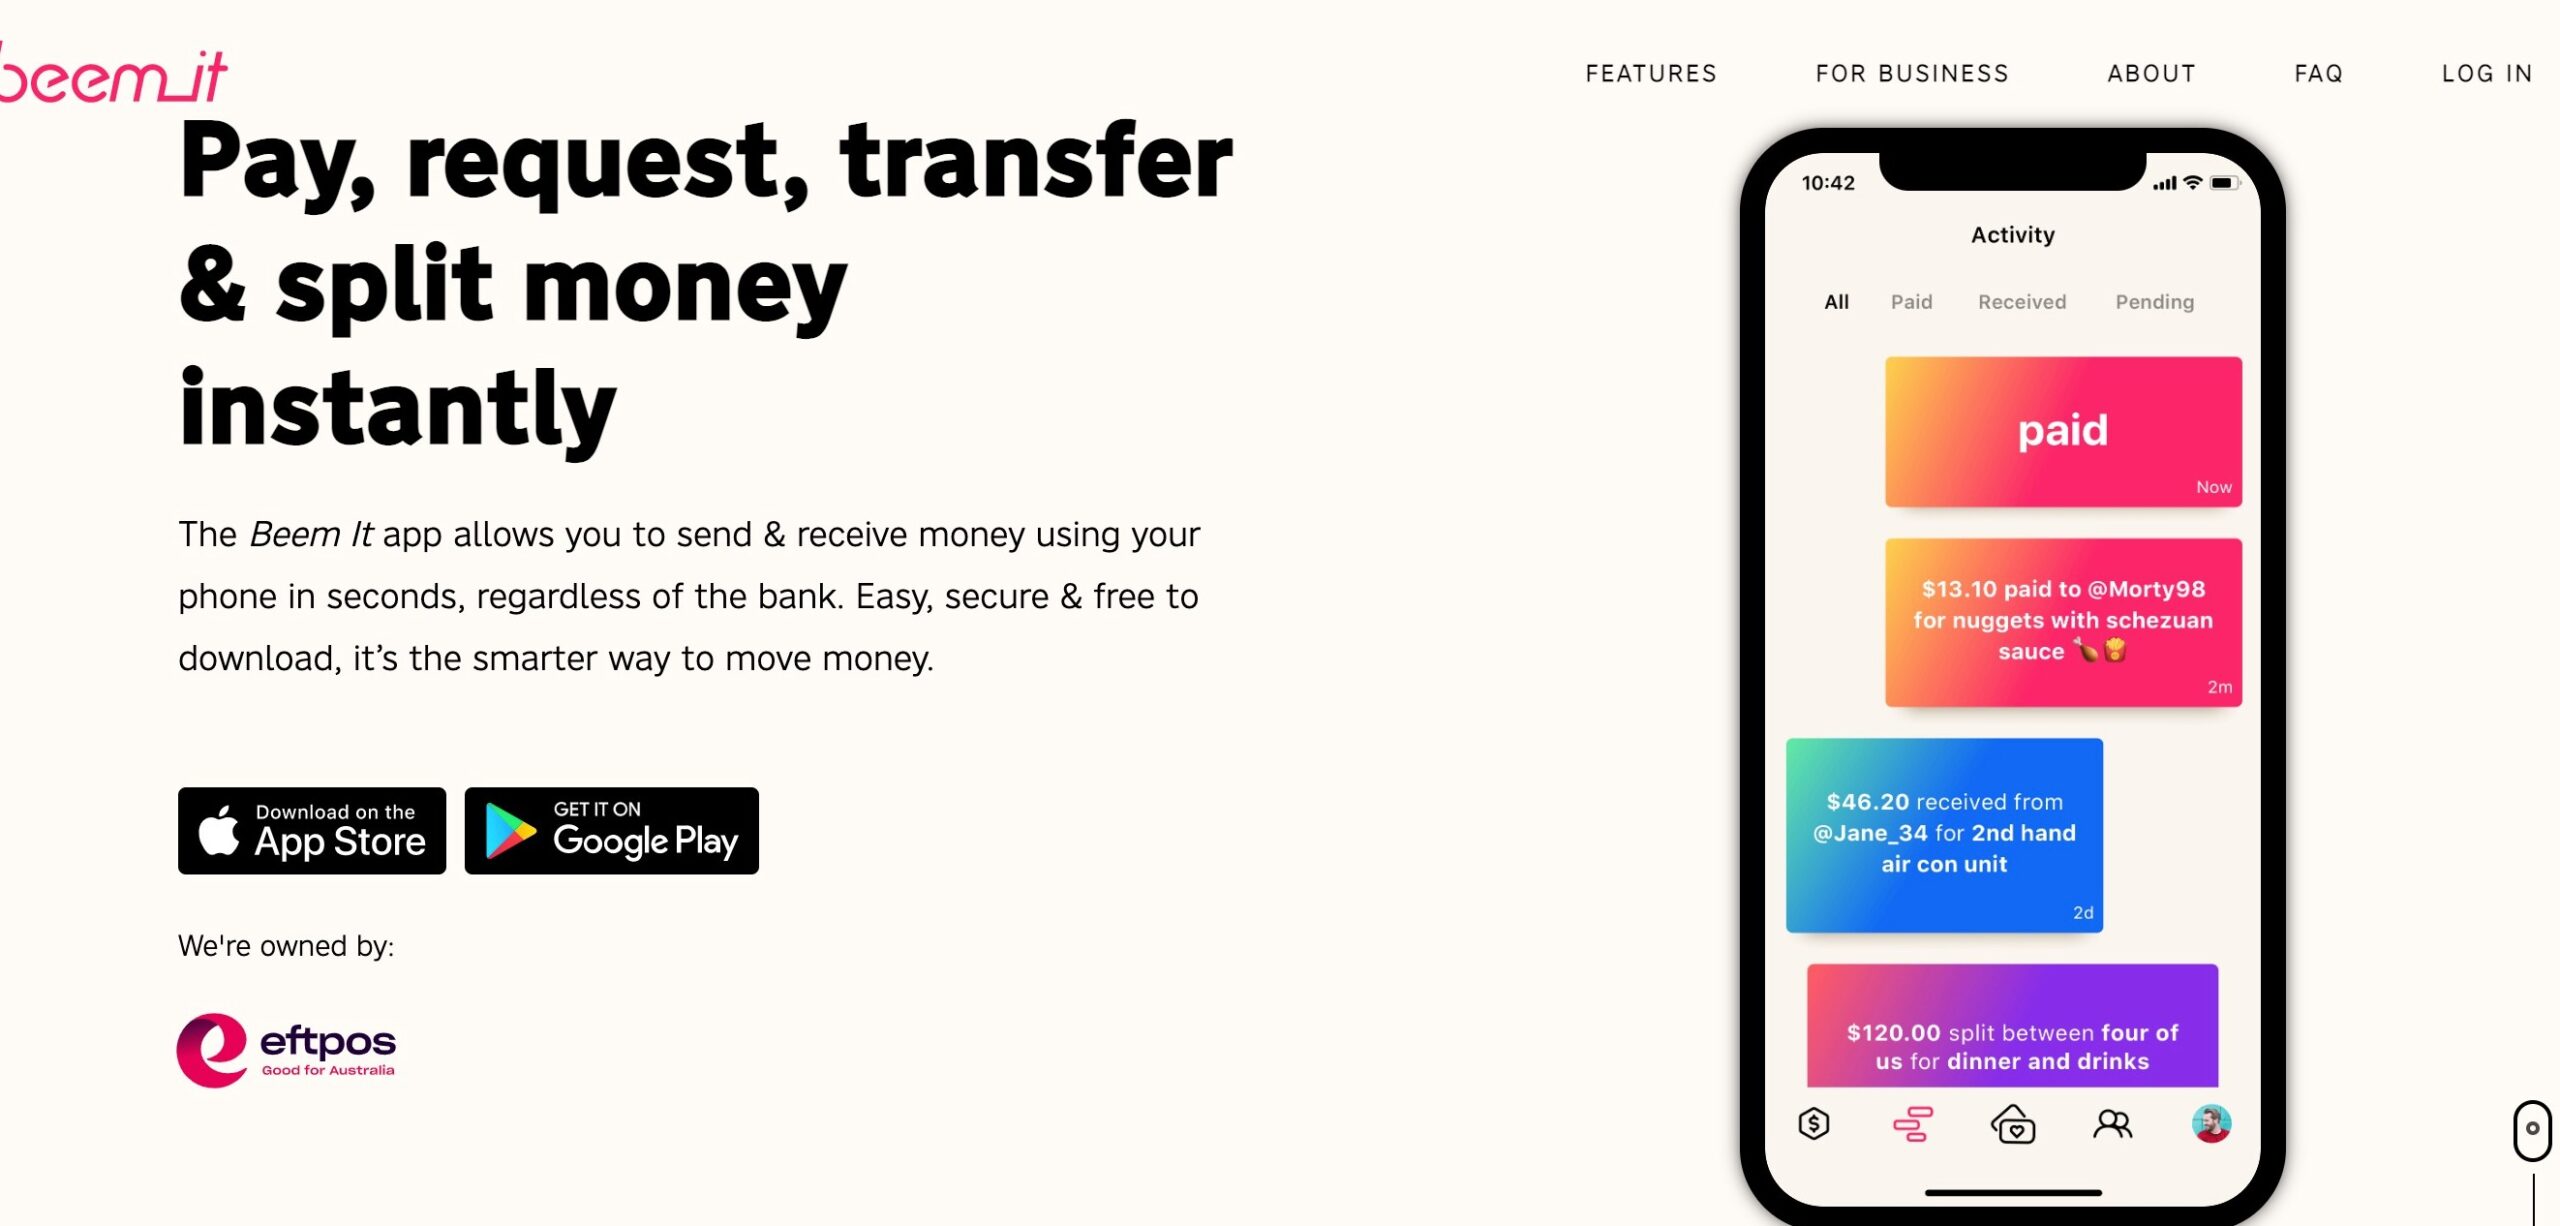Screen dimensions: 2560x1226
Task: Select the Paid activity filter tab
Action: tap(1912, 302)
